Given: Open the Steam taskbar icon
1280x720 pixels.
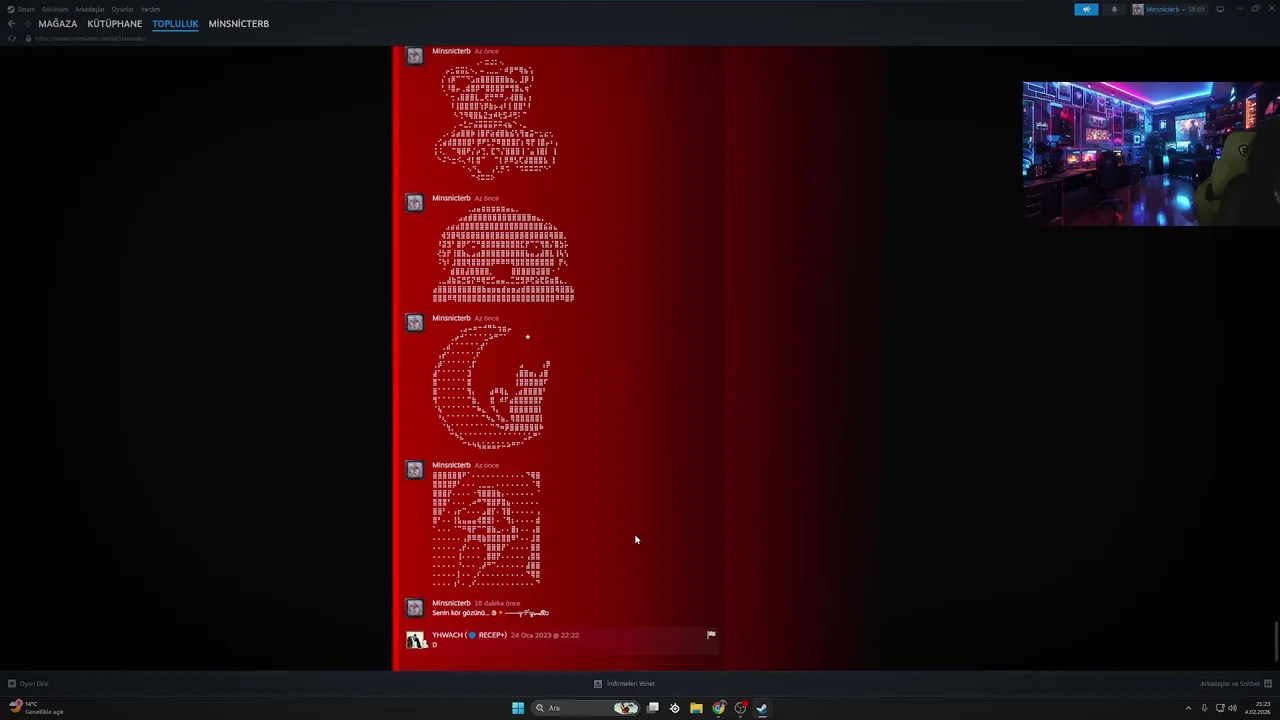Looking at the screenshot, I should pos(762,708).
